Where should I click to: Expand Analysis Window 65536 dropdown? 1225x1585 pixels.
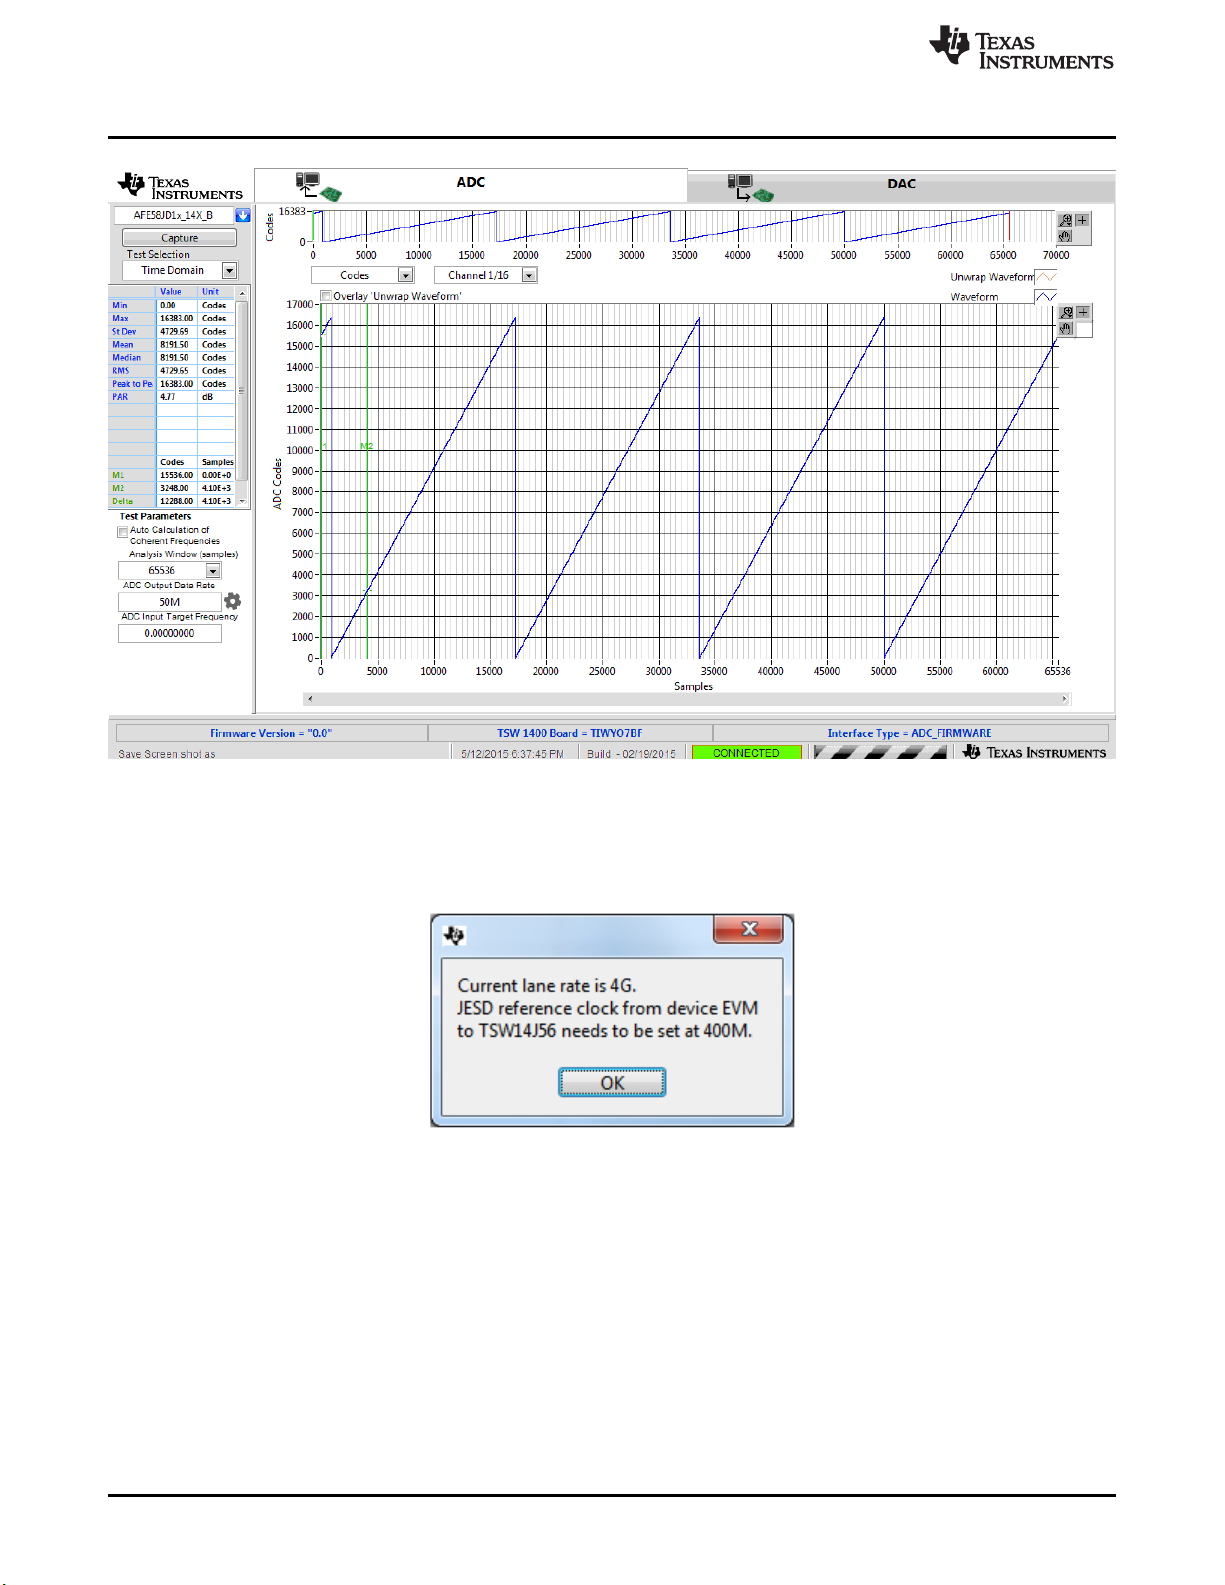coord(213,571)
